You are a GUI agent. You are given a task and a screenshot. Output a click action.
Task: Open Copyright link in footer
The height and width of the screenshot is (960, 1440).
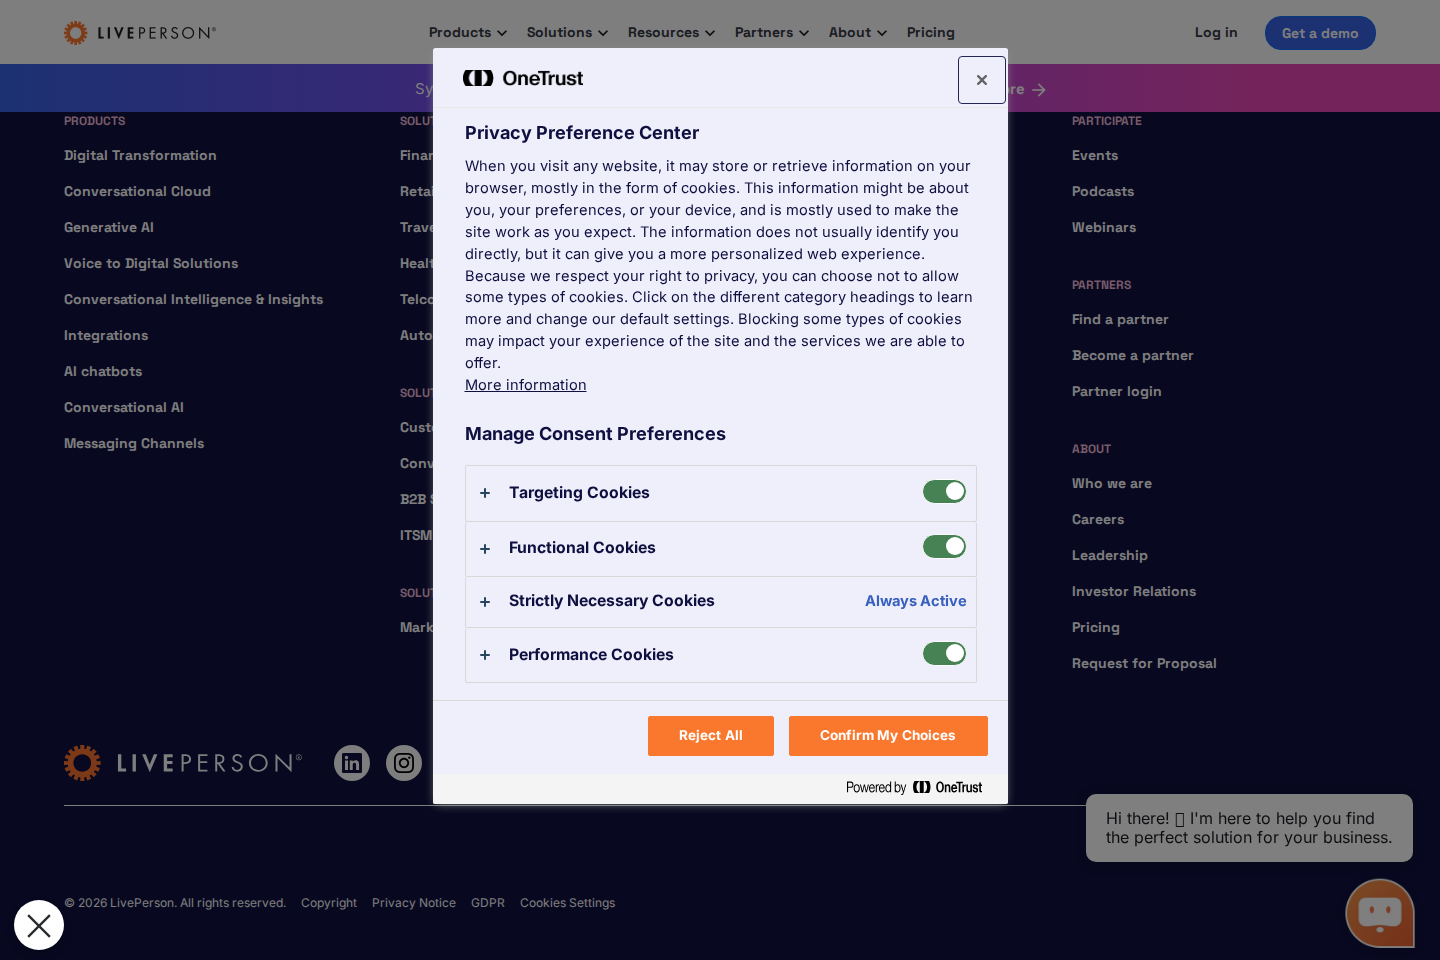pyautogui.click(x=329, y=903)
